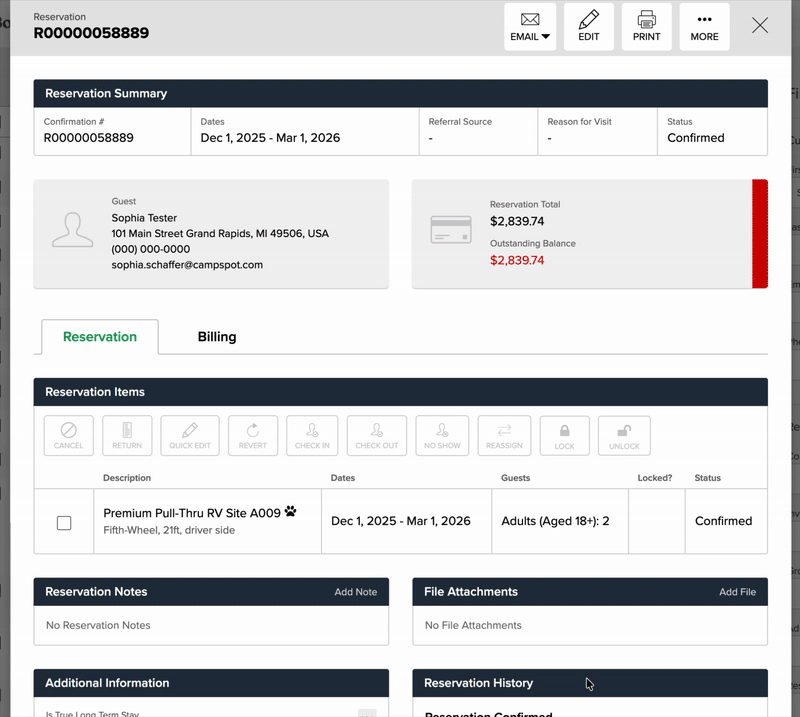The image size is (800, 717).
Task: Click the Check Out icon
Action: 377,435
